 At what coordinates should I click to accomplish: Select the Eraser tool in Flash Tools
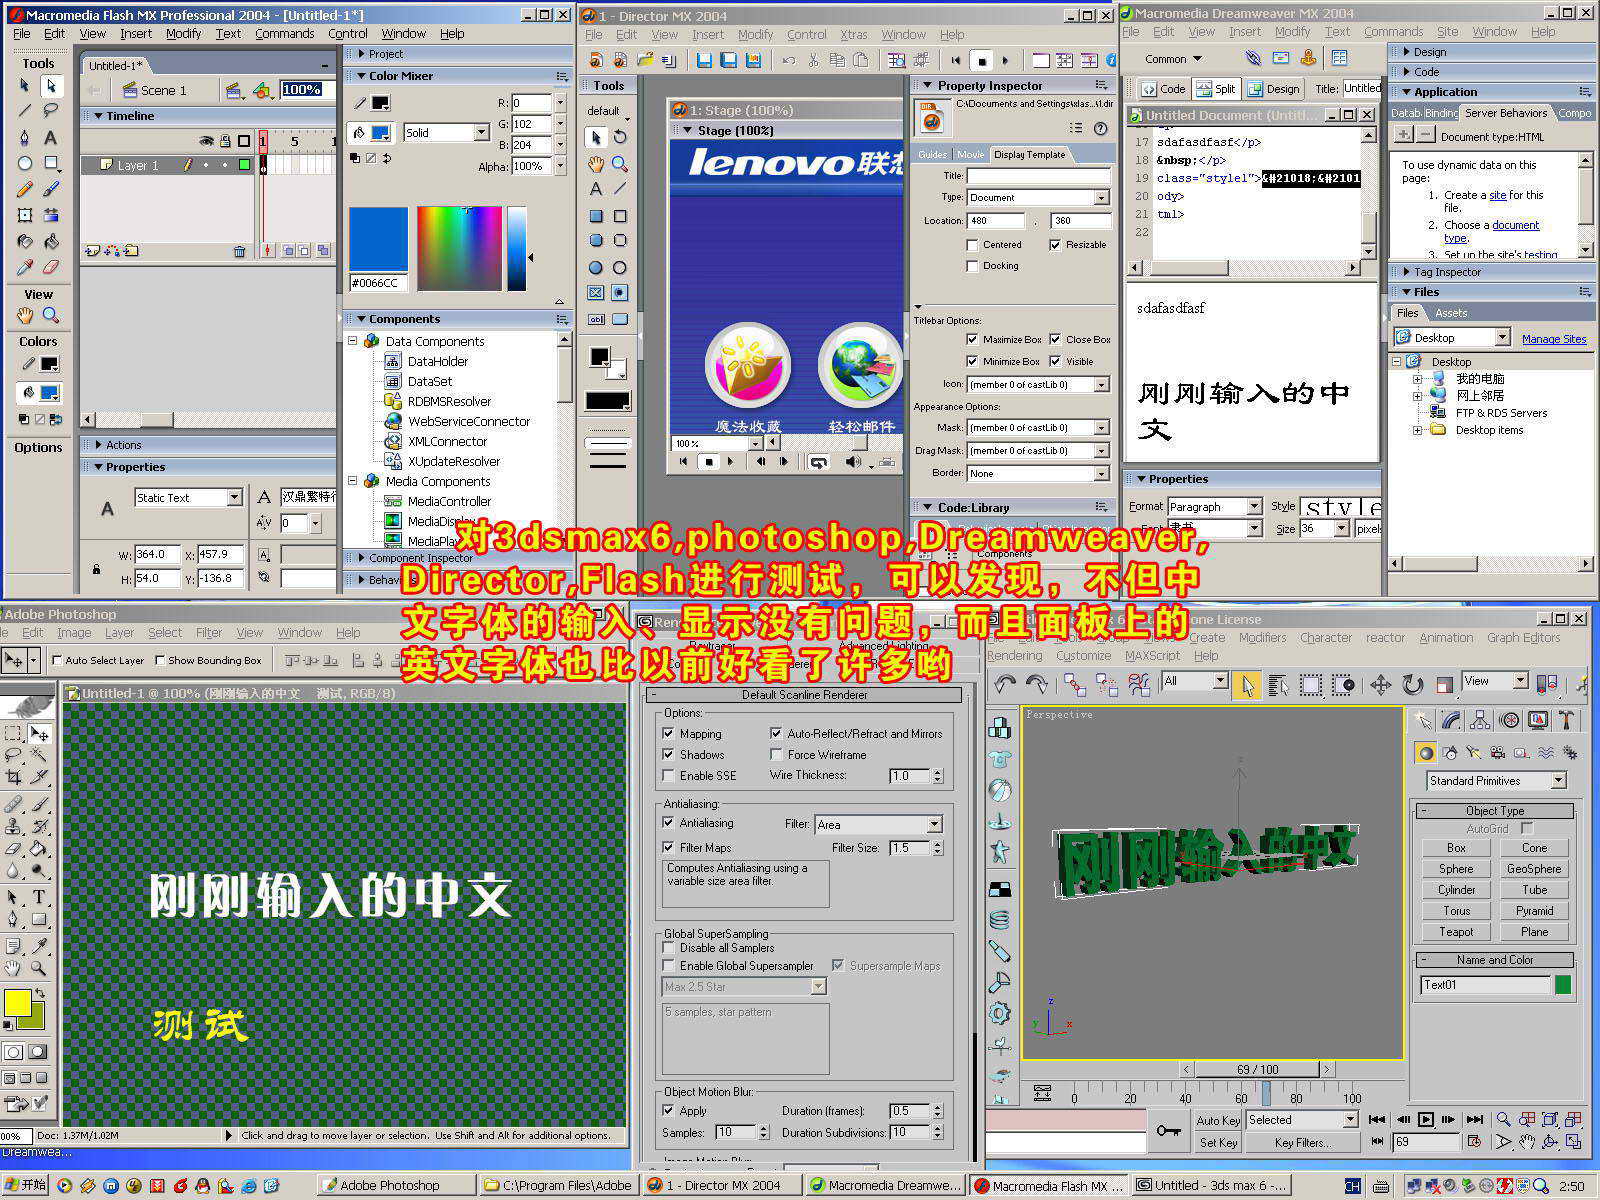coord(50,267)
